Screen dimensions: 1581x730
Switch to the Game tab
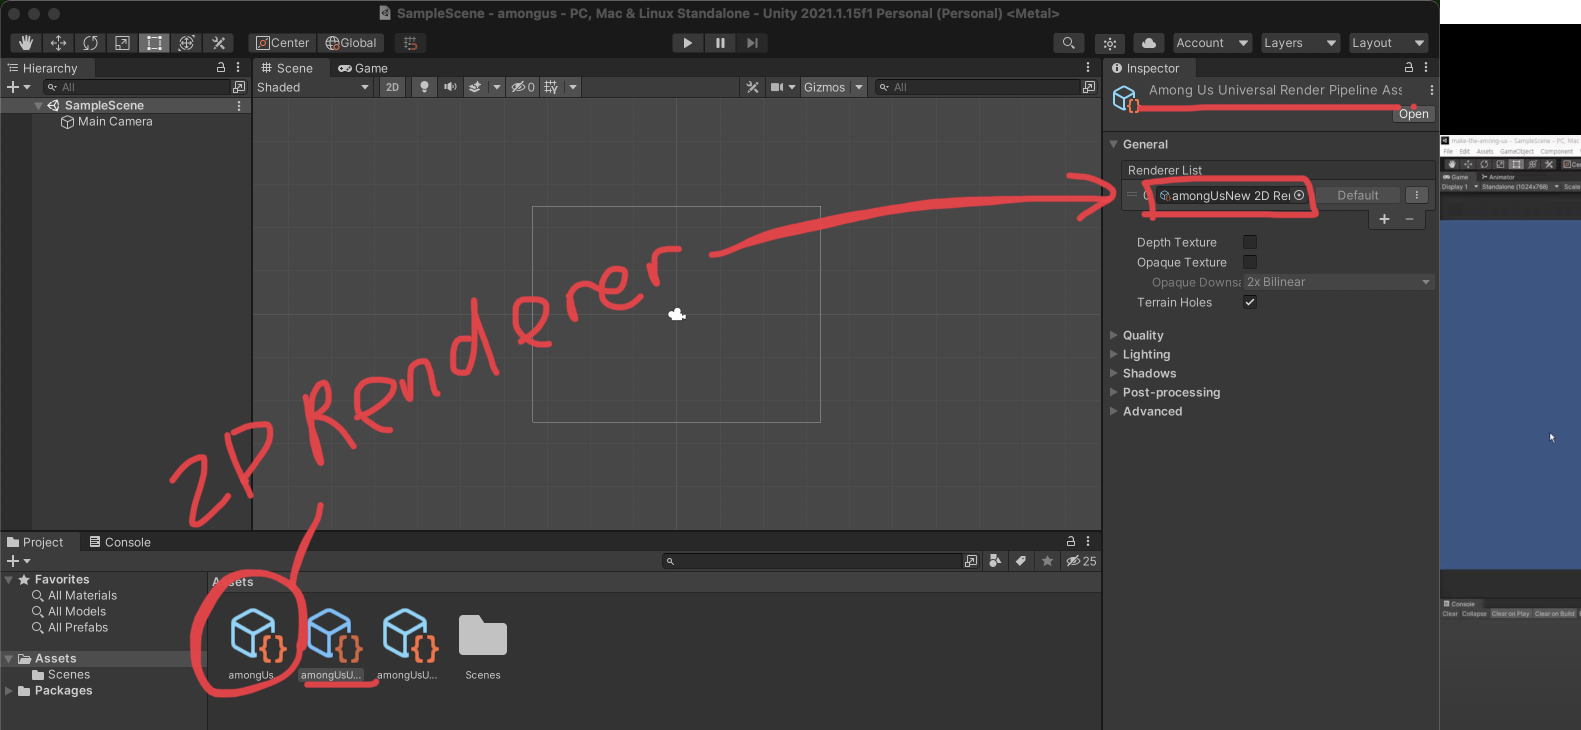363,68
